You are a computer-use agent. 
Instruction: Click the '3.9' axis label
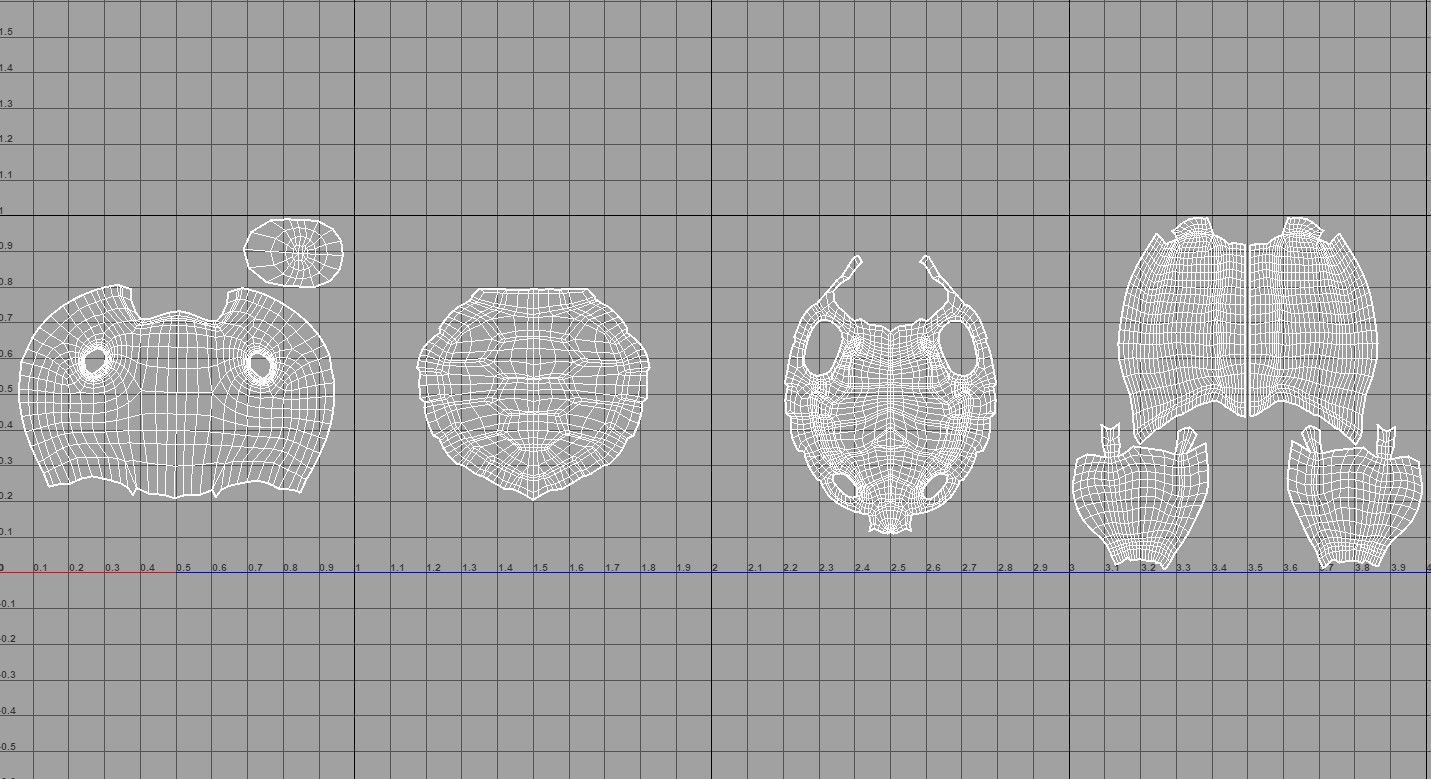pyautogui.click(x=1397, y=568)
